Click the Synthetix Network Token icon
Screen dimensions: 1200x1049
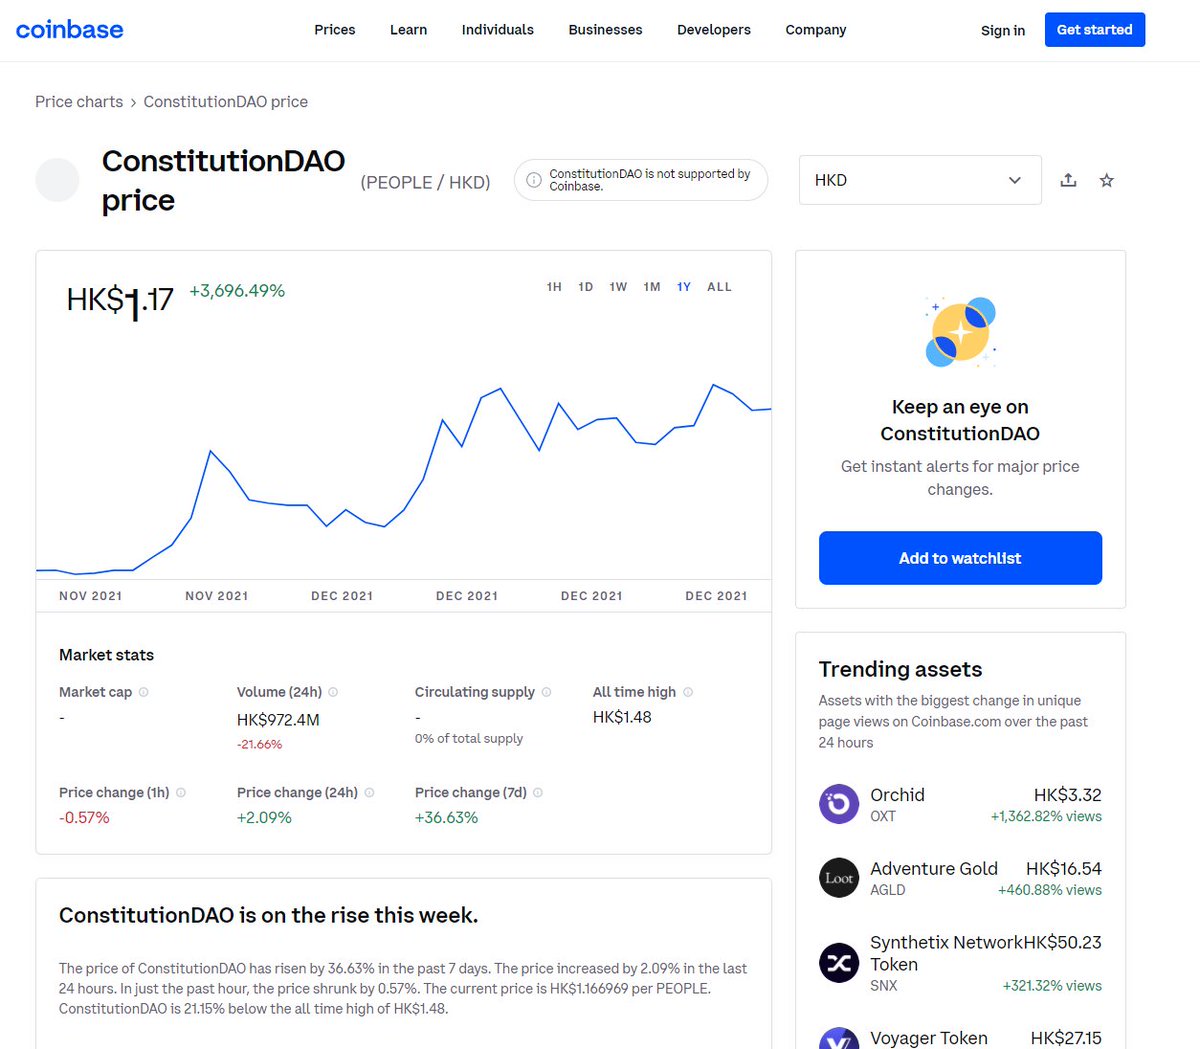click(839, 963)
